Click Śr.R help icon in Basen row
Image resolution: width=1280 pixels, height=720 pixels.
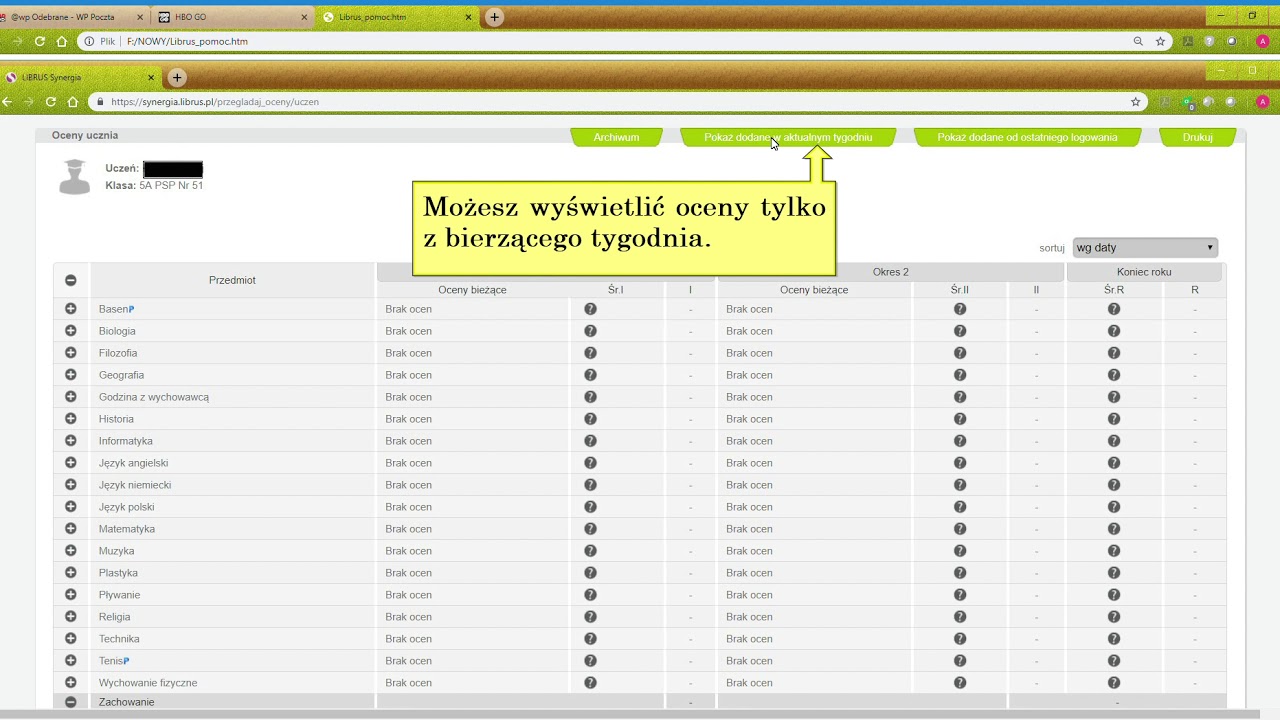(1114, 309)
